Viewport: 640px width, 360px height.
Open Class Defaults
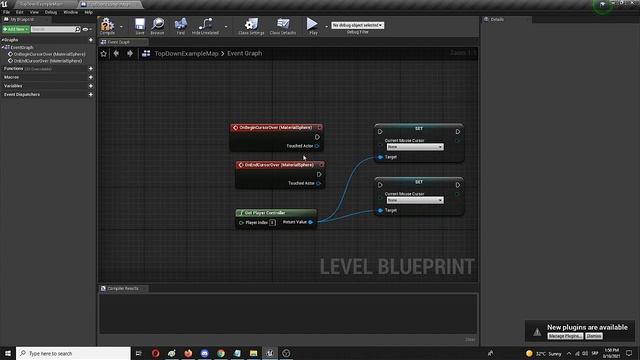click(x=282, y=26)
